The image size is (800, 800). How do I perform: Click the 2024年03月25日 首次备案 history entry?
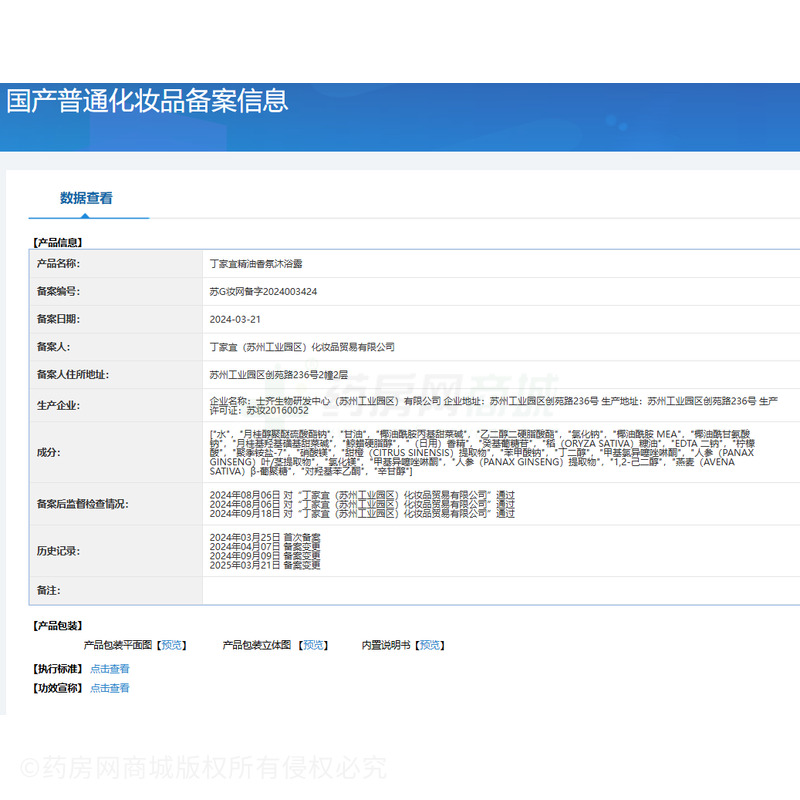tap(265, 537)
